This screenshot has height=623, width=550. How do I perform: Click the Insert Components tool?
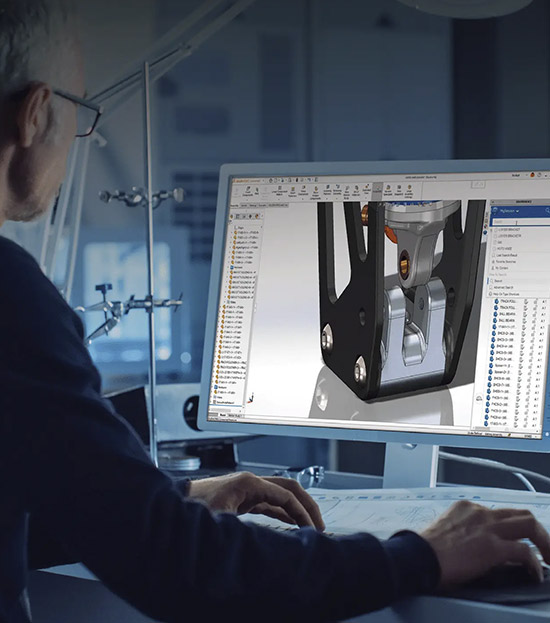pyautogui.click(x=248, y=191)
